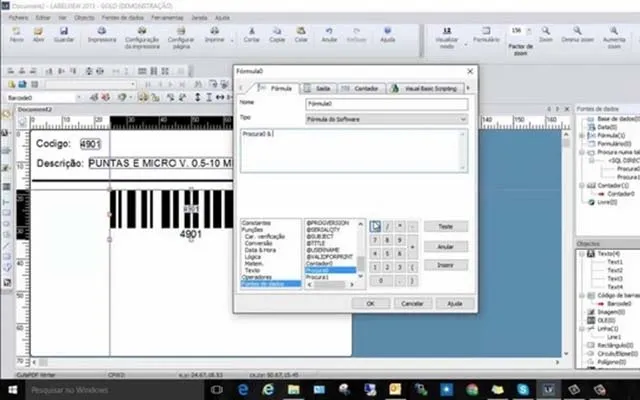Open the Tipo combo box in dialog
640x400 pixels.
point(387,119)
